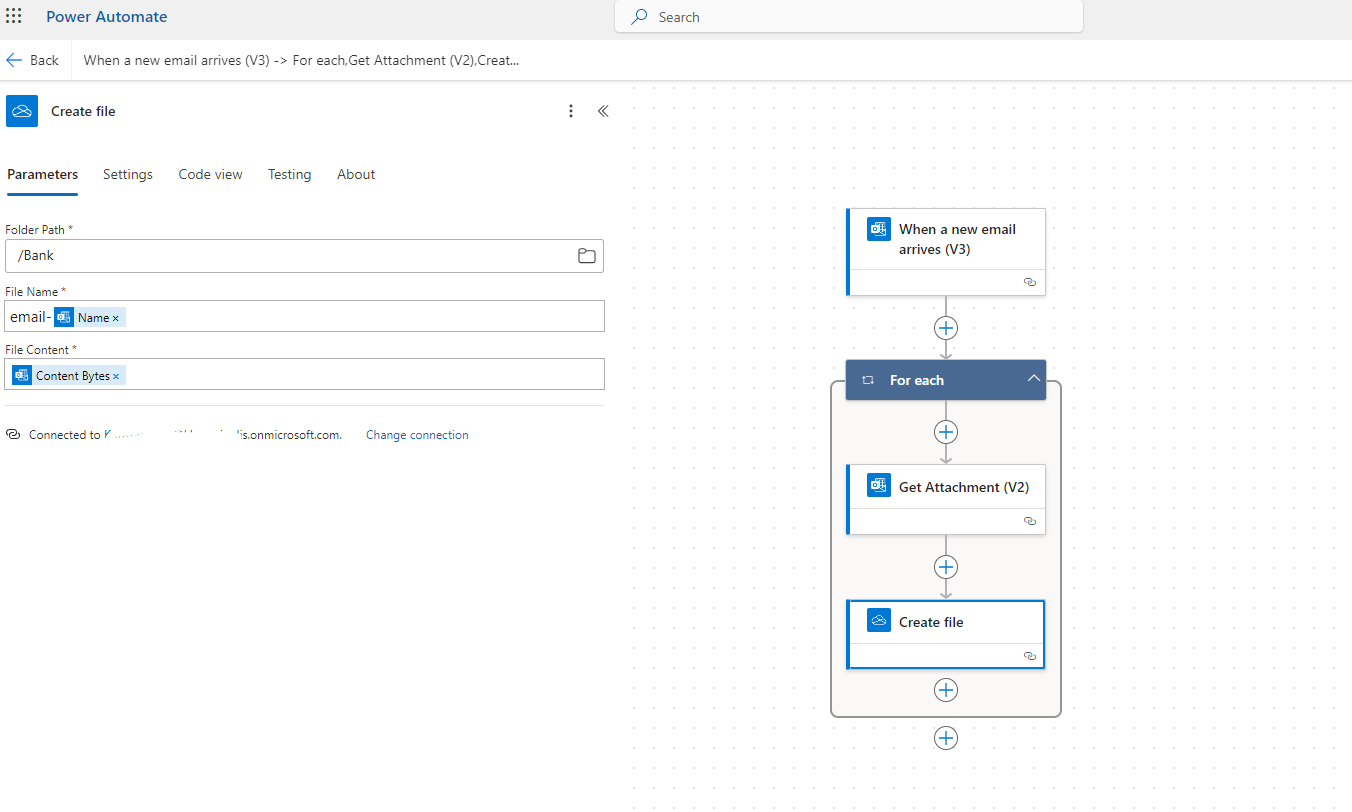The image size is (1352, 812).
Task: Switch to the Settings tab
Action: pos(128,174)
